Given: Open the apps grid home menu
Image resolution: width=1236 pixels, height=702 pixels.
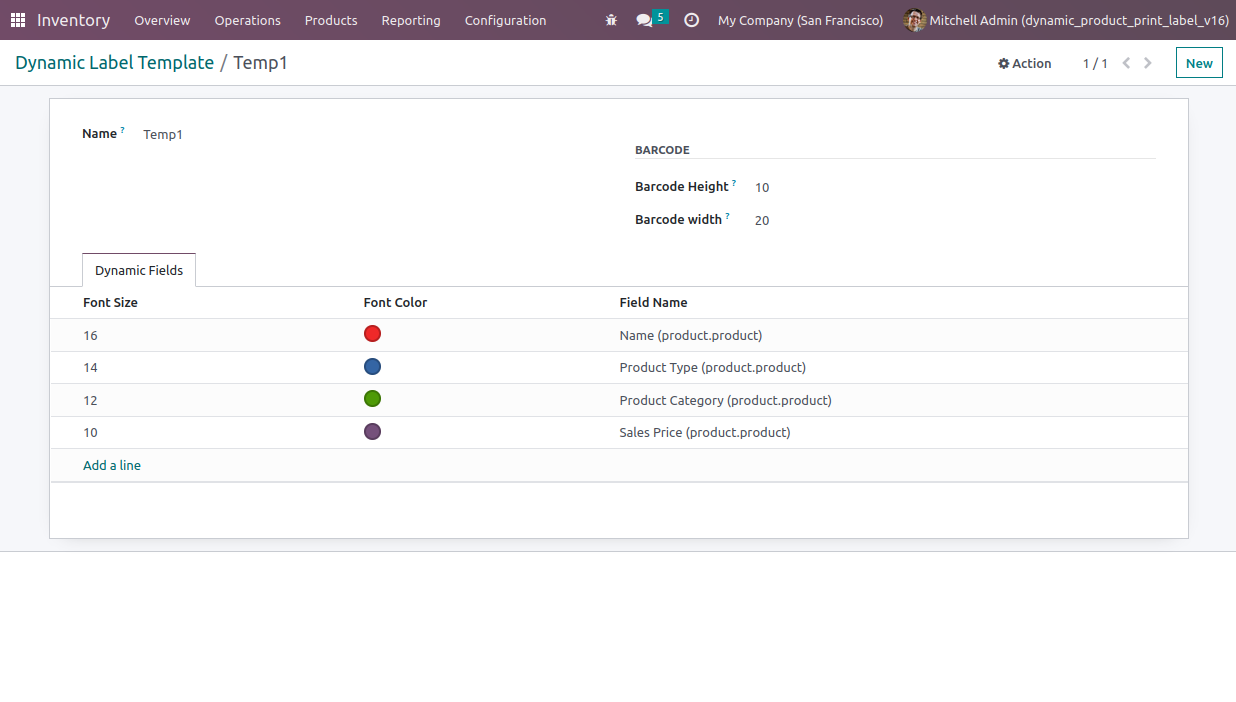Looking at the screenshot, I should click(x=18, y=20).
